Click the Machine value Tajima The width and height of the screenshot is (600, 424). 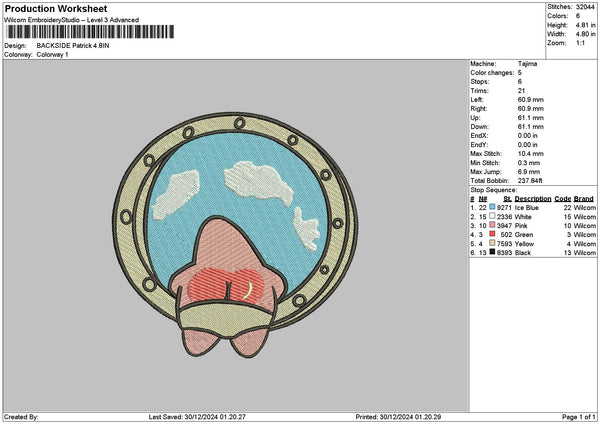[x=527, y=64]
